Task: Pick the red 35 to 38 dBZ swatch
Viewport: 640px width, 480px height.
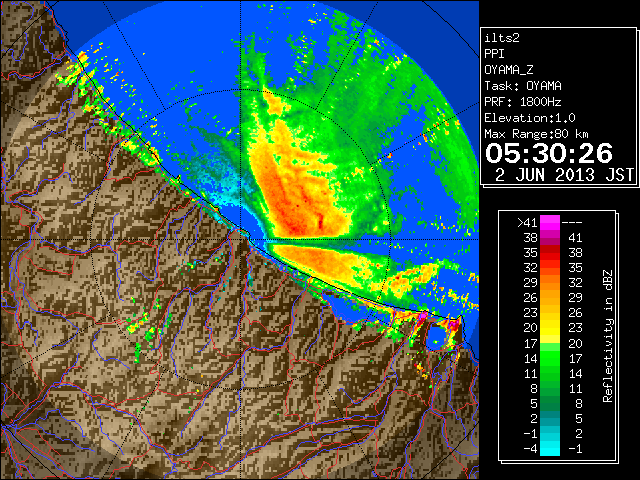Action: click(x=550, y=253)
